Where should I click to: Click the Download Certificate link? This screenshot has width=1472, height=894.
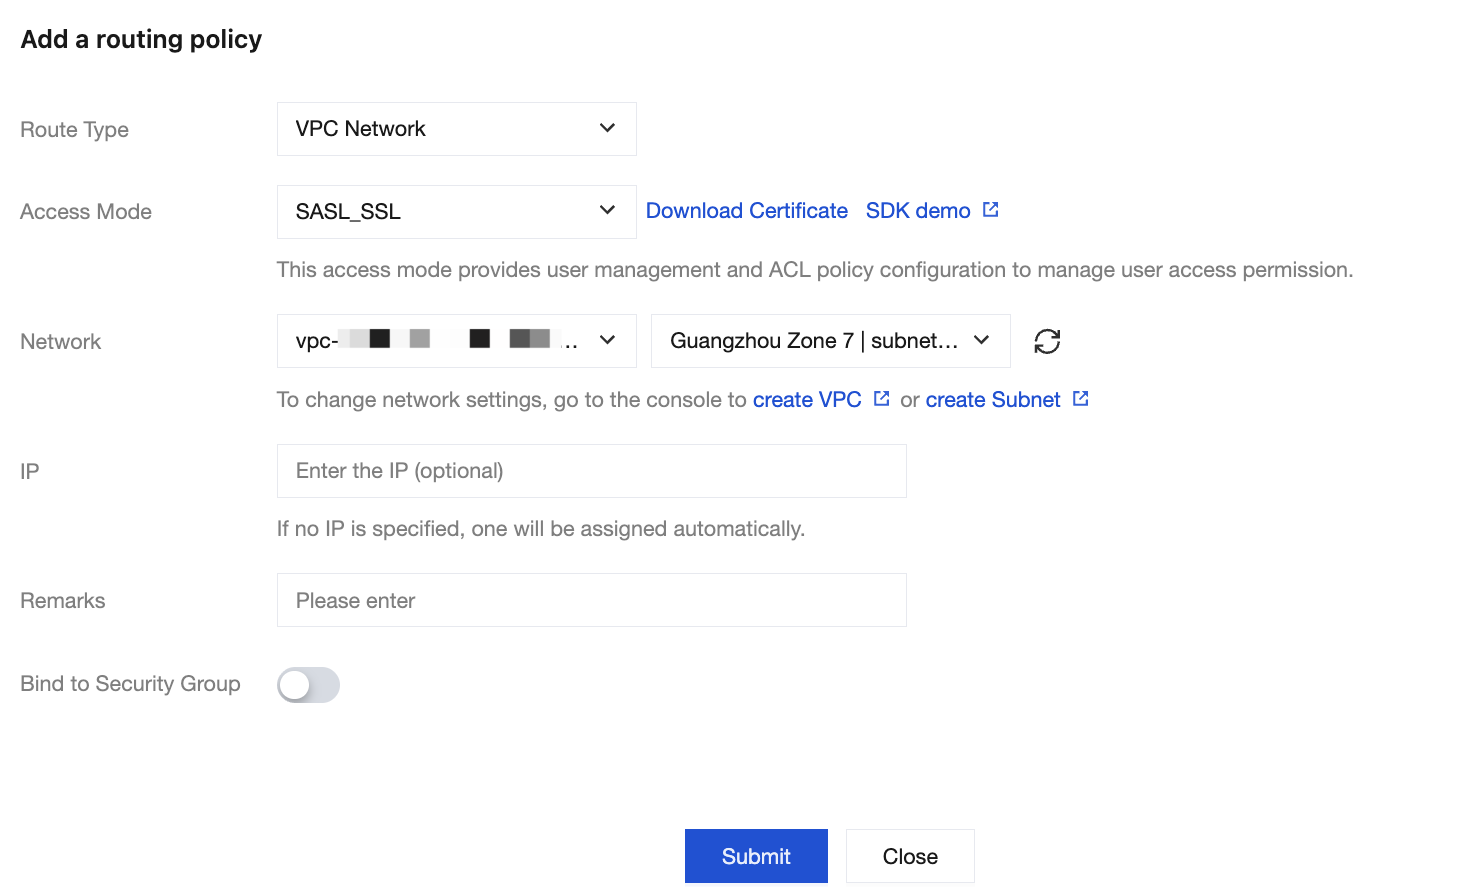[x=747, y=211]
